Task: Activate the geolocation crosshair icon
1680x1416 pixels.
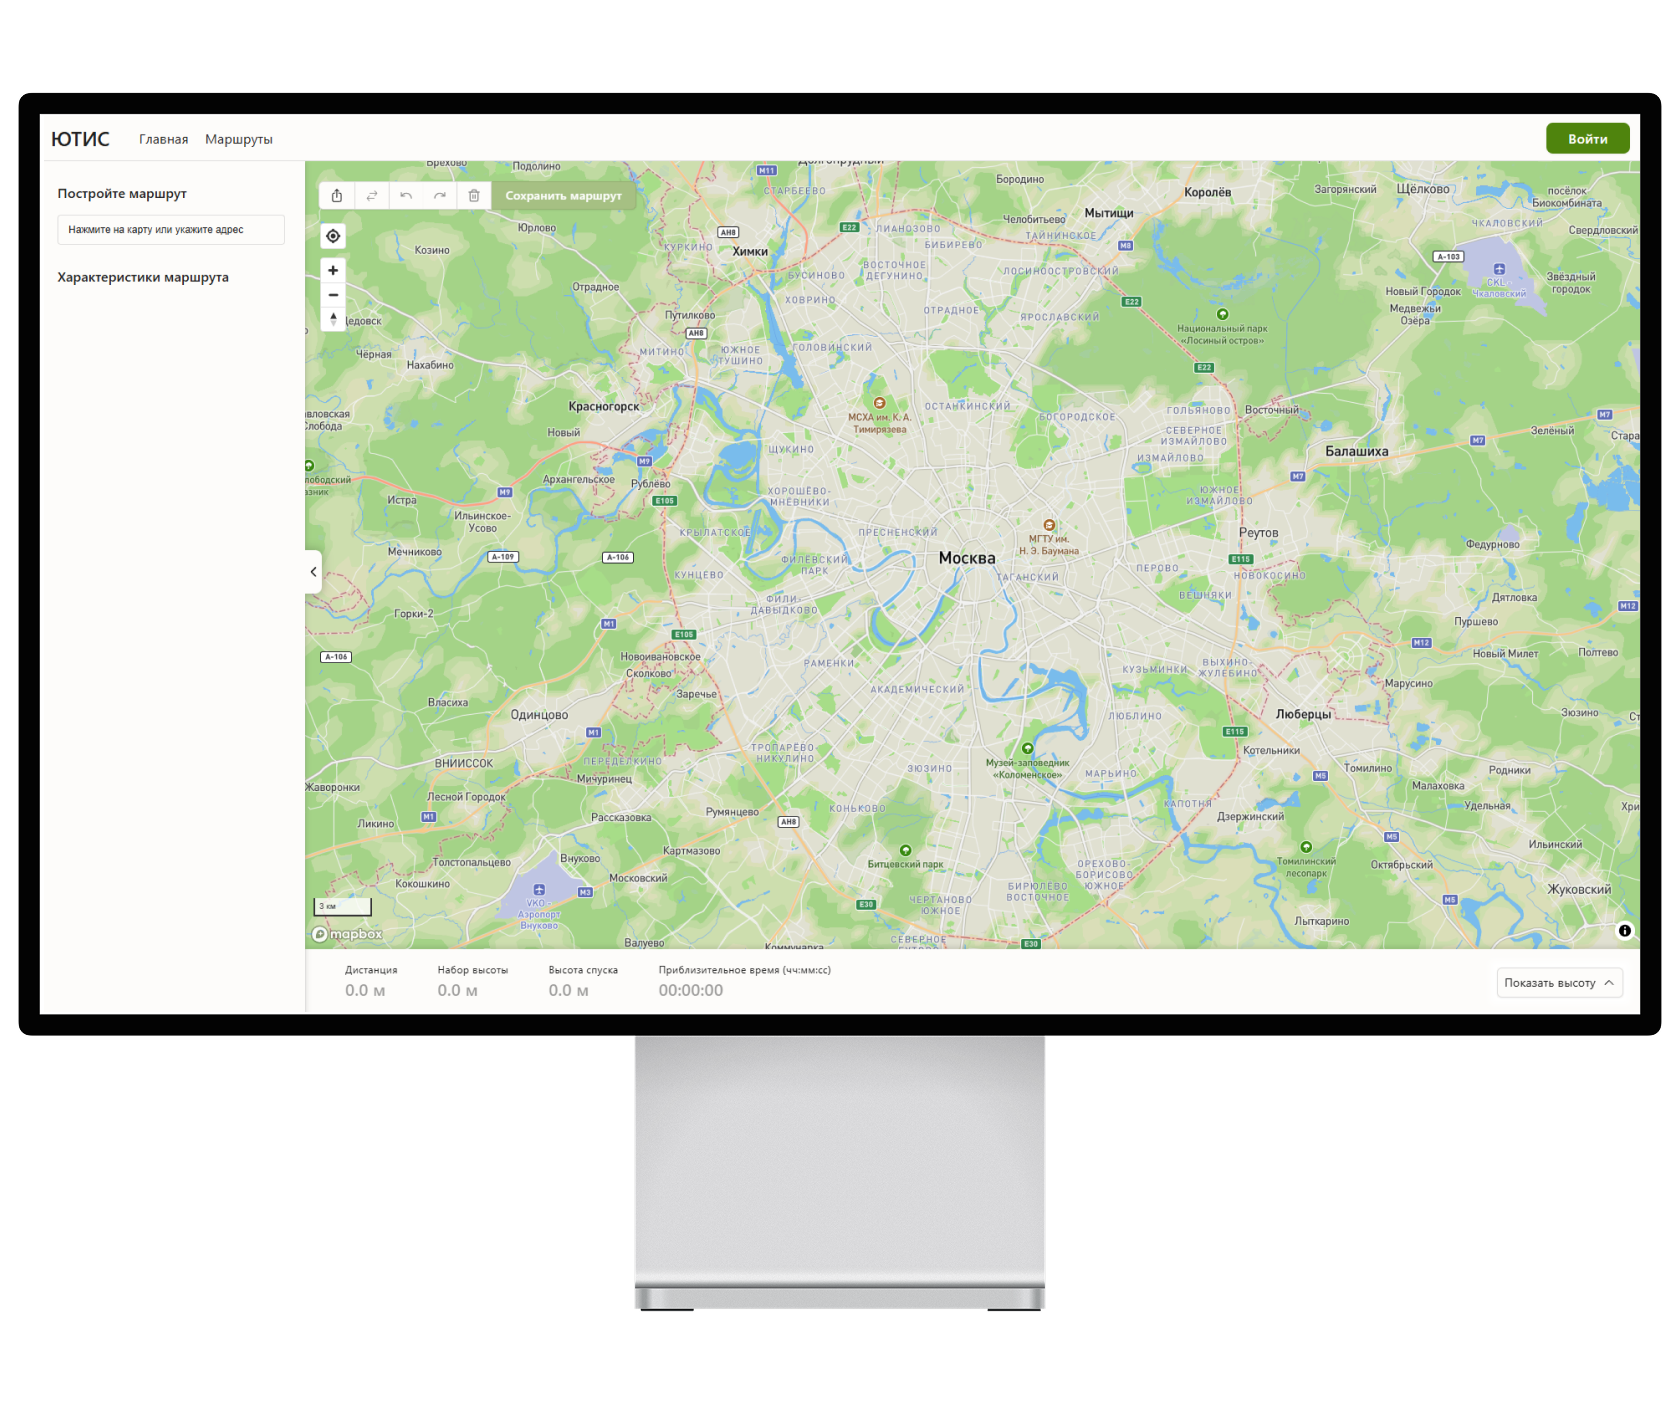Action: pos(332,235)
